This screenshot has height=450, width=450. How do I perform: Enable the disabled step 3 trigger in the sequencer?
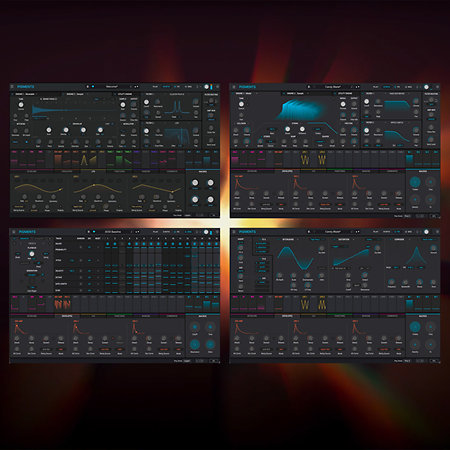tap(122, 244)
